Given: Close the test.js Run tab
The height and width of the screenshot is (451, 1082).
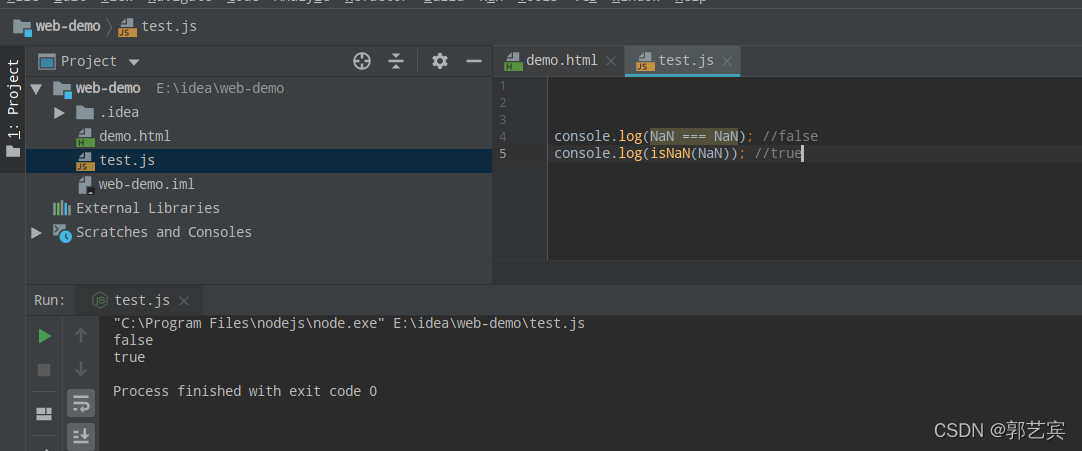Looking at the screenshot, I should coord(184,301).
